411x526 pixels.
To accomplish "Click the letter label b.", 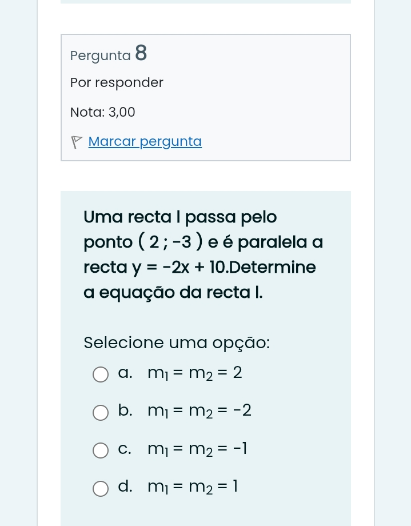I will [125, 410].
